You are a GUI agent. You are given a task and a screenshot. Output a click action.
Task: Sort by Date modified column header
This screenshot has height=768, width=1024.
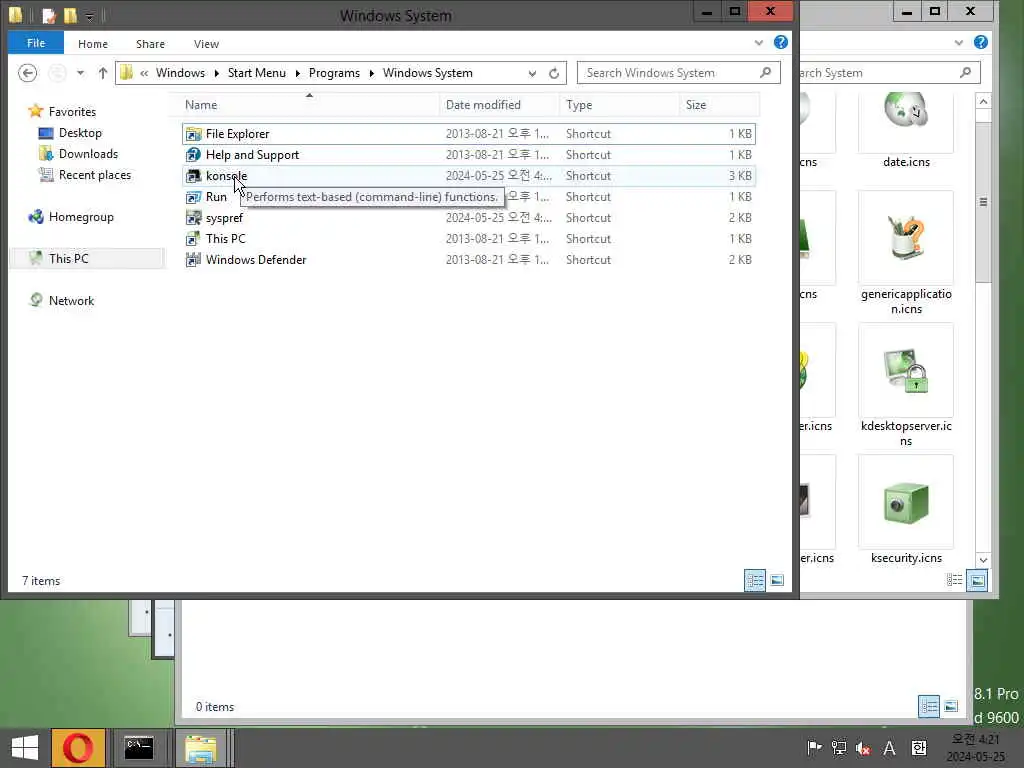(x=499, y=104)
